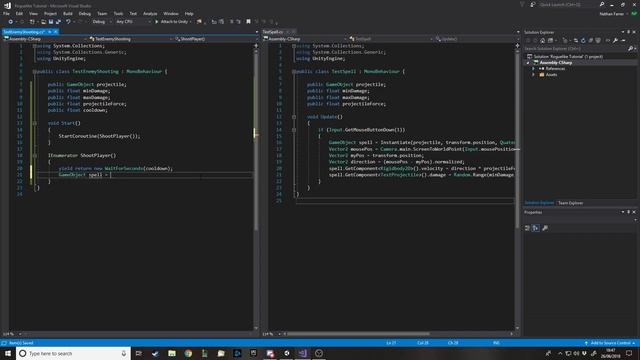Click the notifications flag filter icon
640x360 pixels.
click(522, 4)
